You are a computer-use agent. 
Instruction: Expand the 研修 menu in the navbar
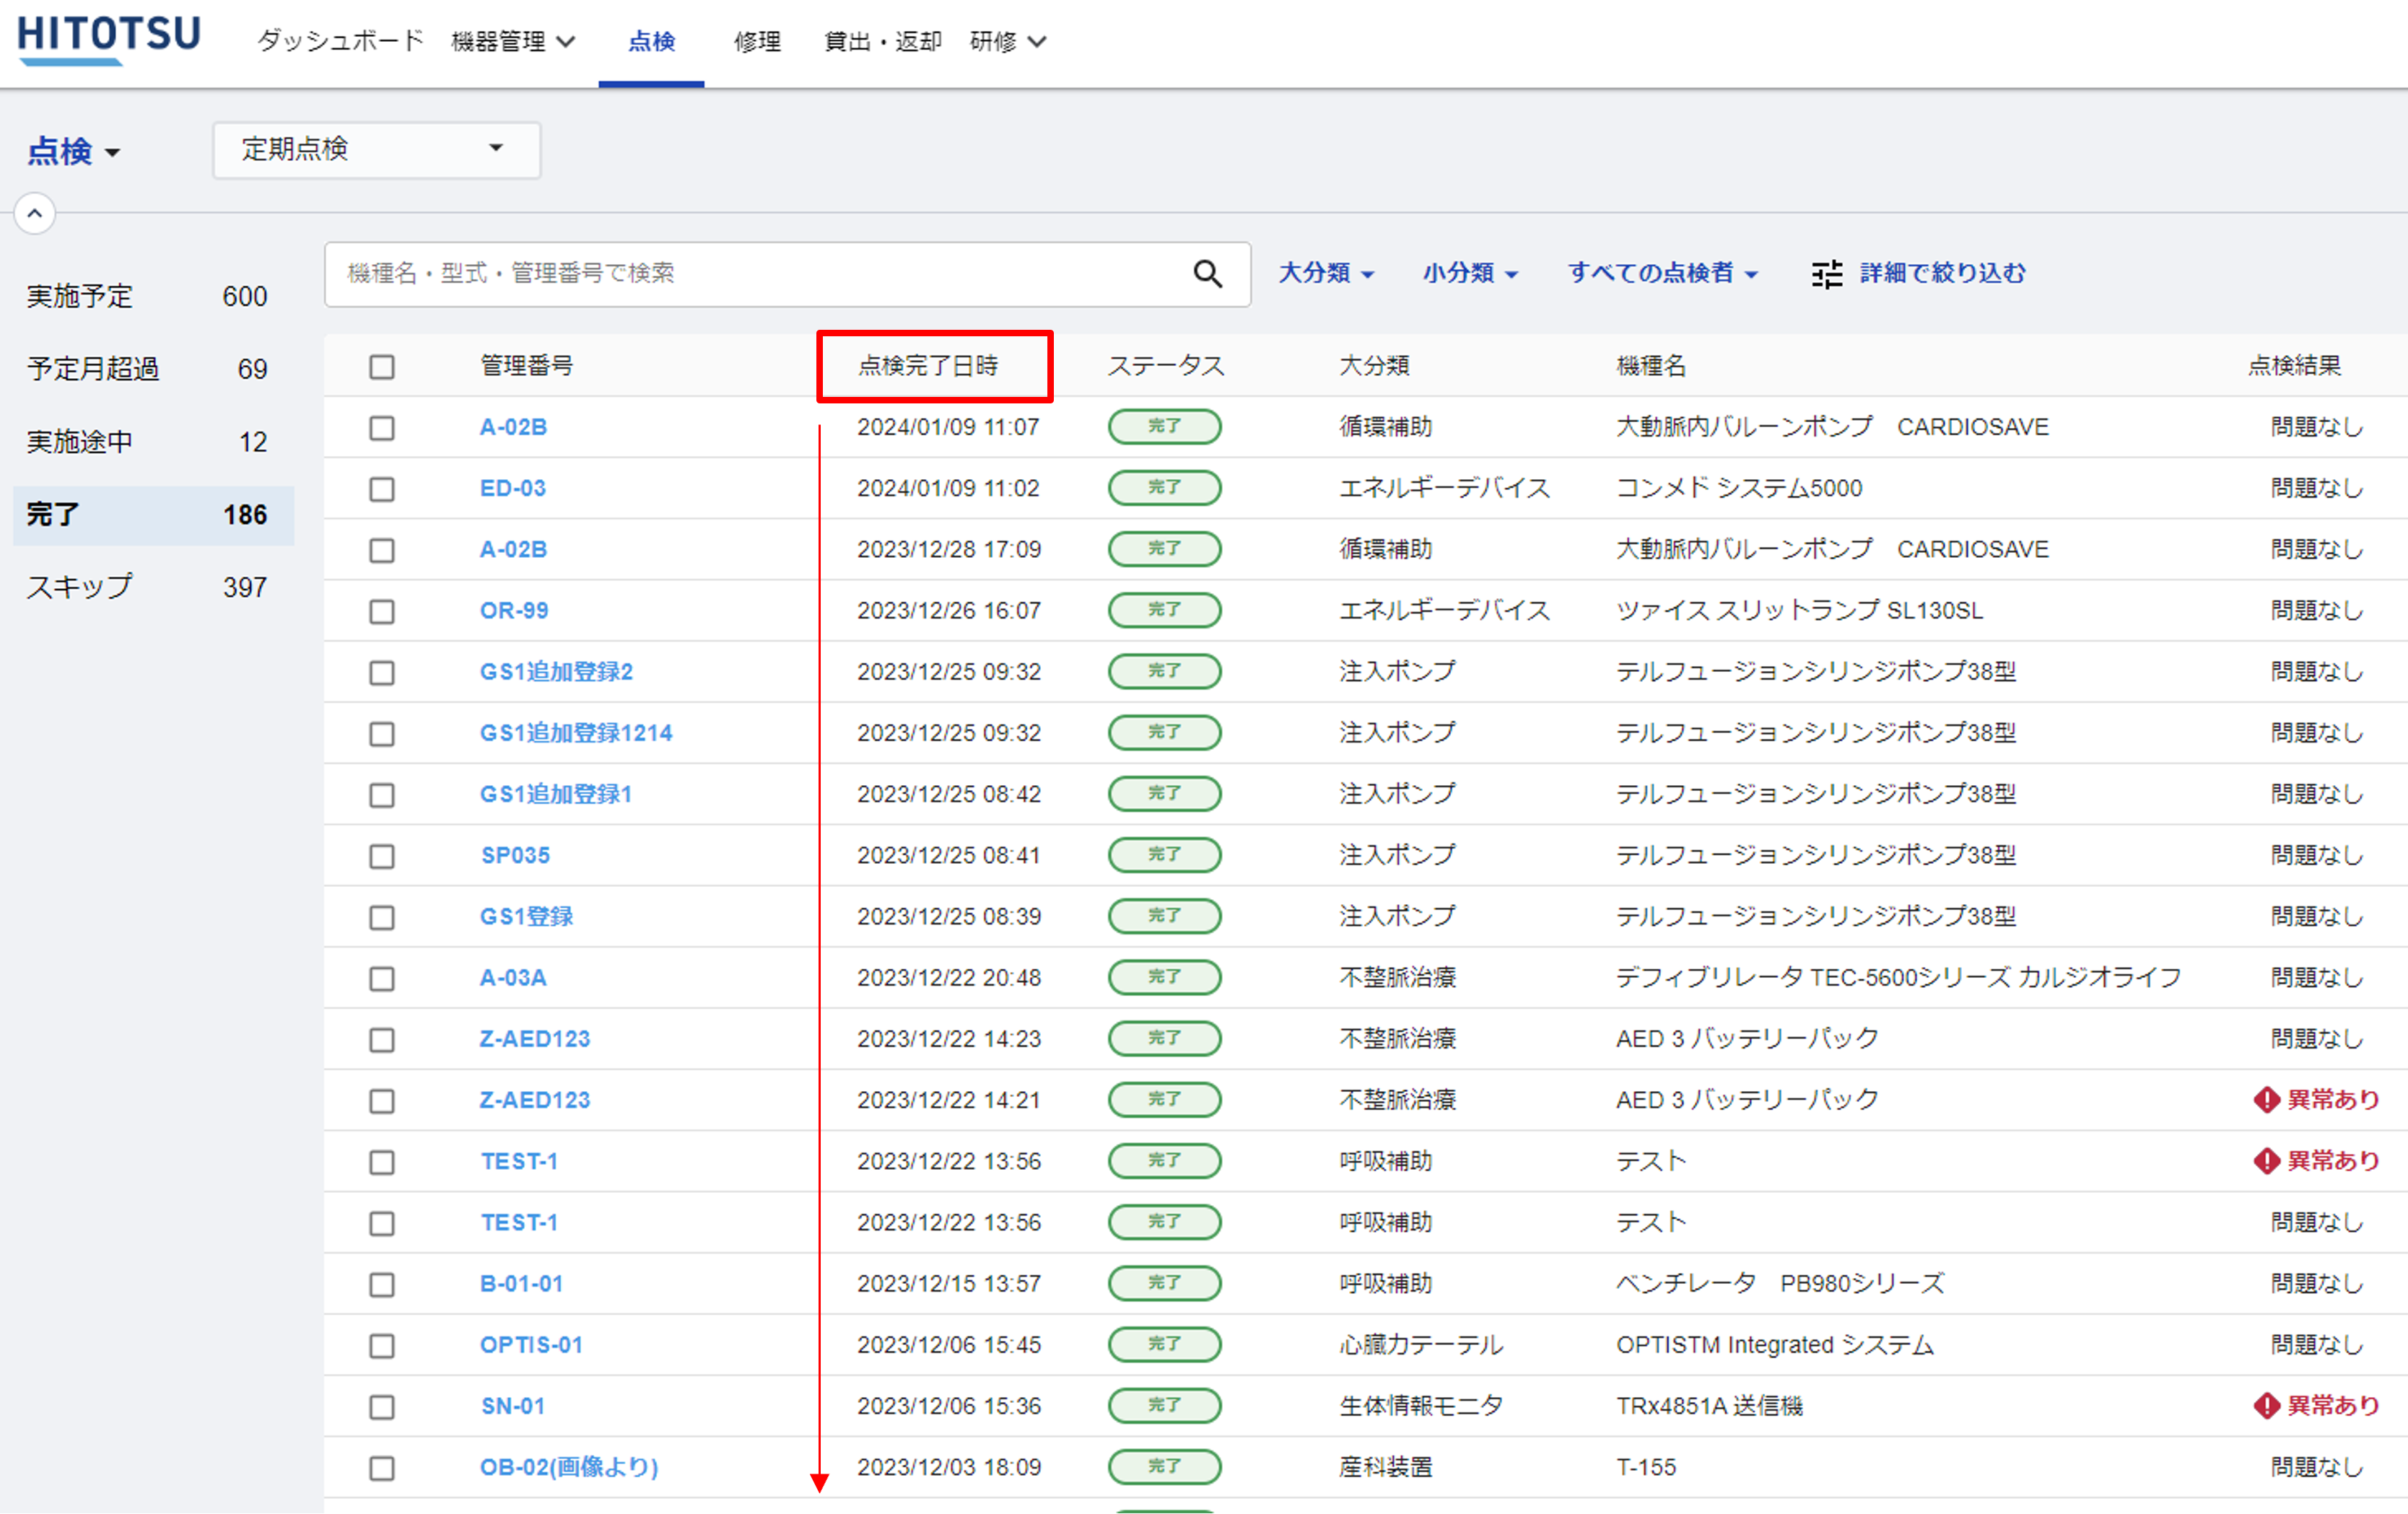[1008, 42]
